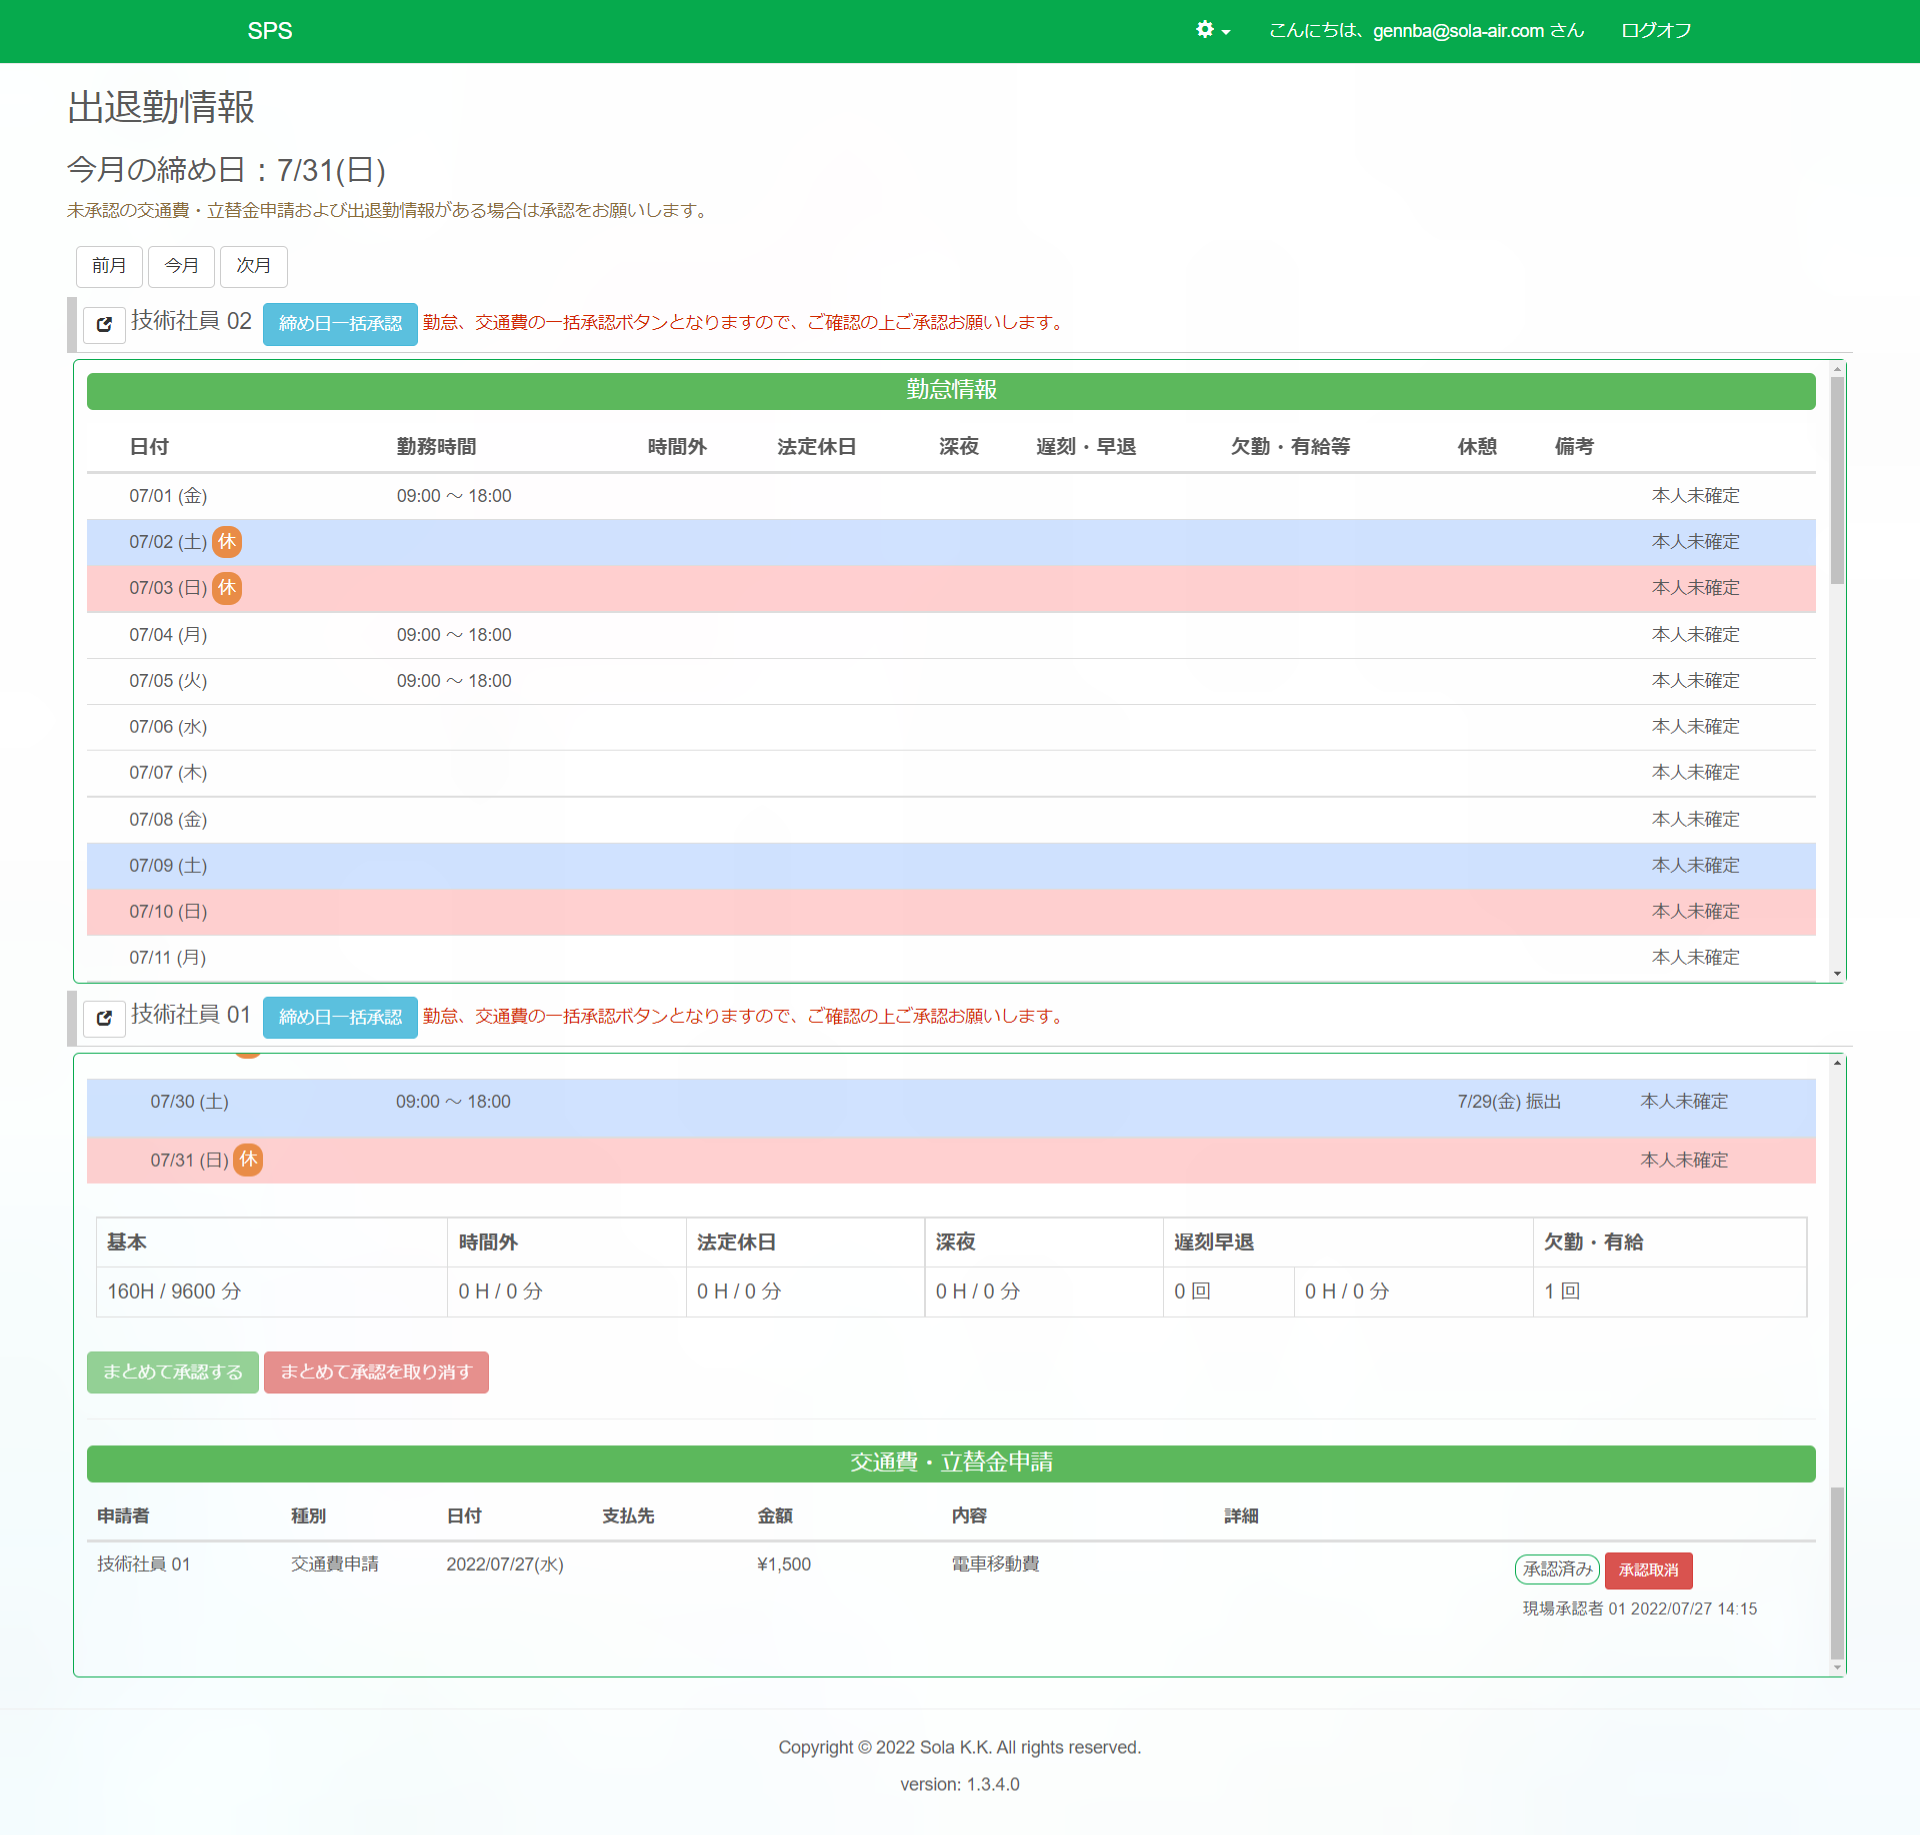Open the settings gear dropdown in the header
Viewport: 1920px width, 1835px height.
pyautogui.click(x=1212, y=30)
